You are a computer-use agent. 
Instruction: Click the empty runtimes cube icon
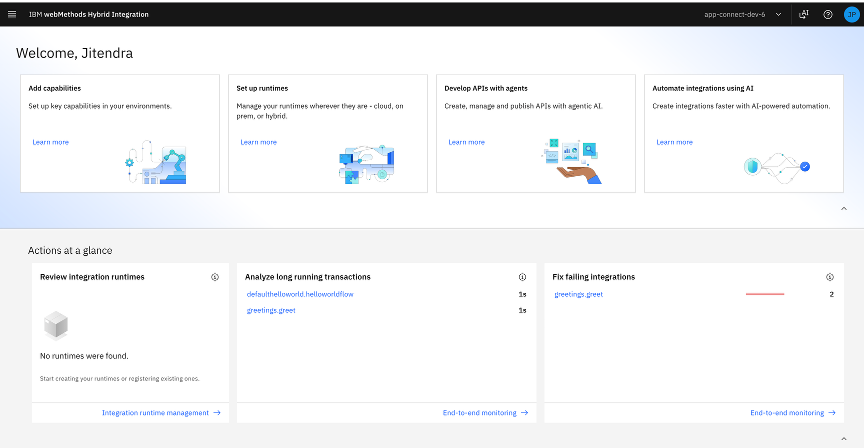click(56, 325)
